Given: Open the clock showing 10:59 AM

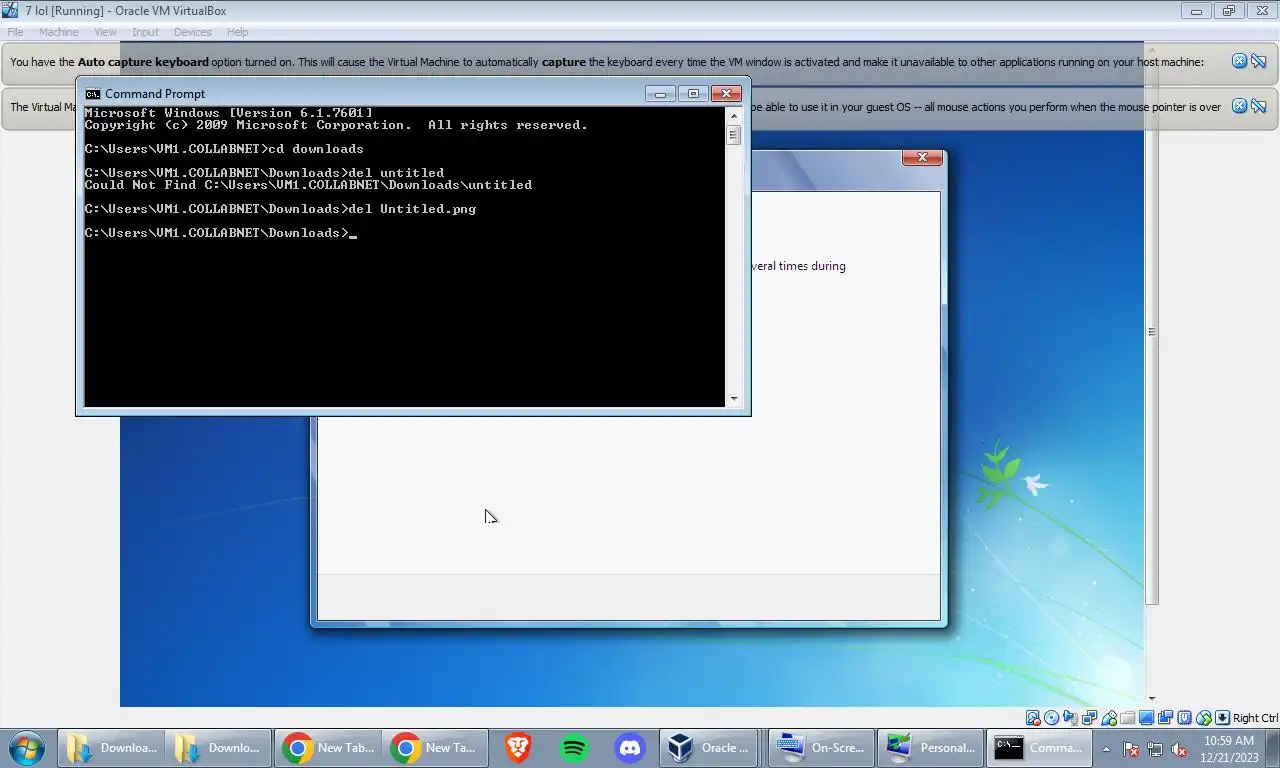Looking at the screenshot, I should pyautogui.click(x=1229, y=748).
